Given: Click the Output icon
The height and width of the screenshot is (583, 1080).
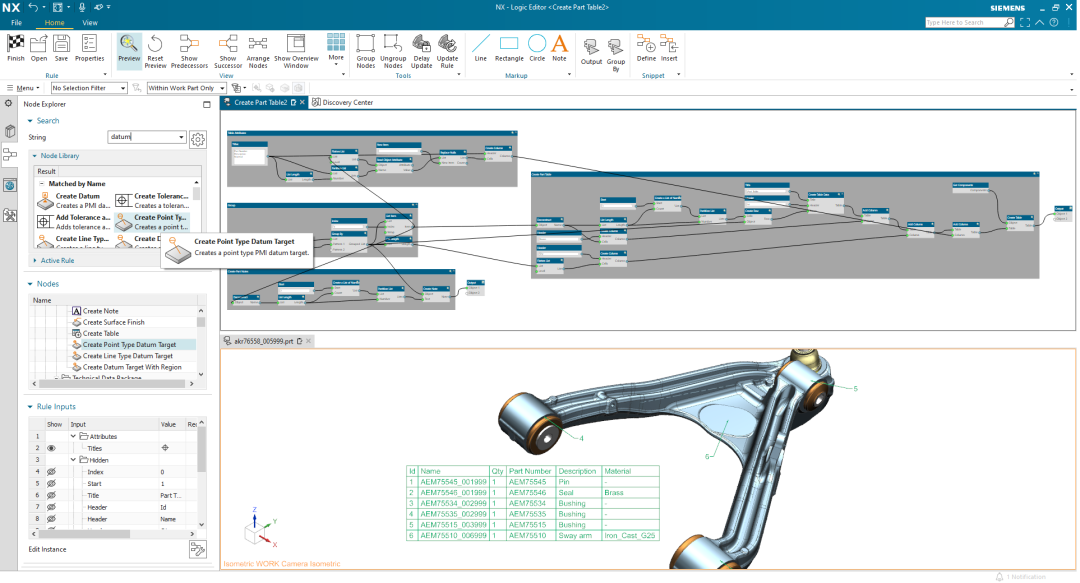Looking at the screenshot, I should pyautogui.click(x=591, y=47).
